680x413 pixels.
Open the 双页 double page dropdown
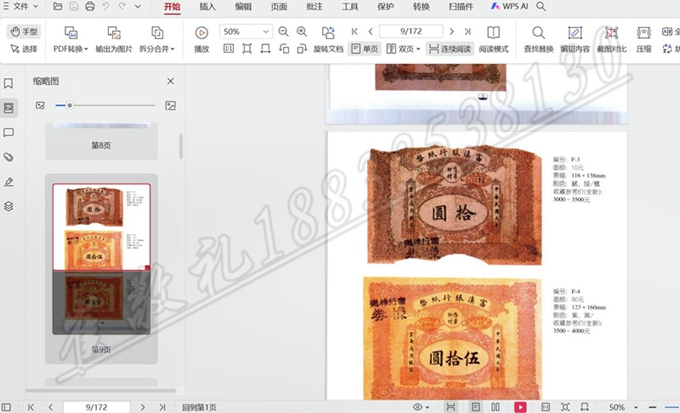pos(403,49)
